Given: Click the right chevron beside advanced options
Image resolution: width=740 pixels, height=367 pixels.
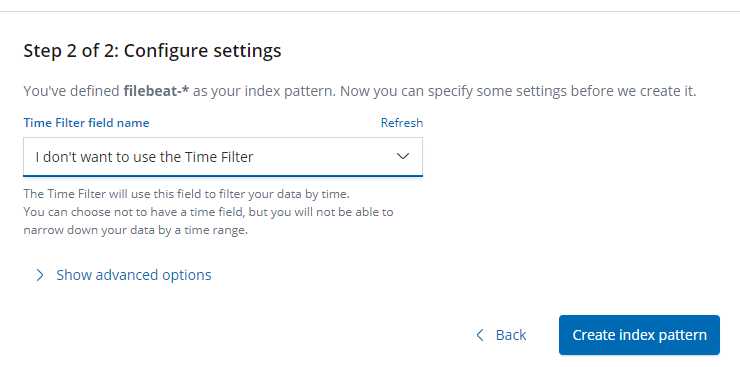Looking at the screenshot, I should [40, 275].
